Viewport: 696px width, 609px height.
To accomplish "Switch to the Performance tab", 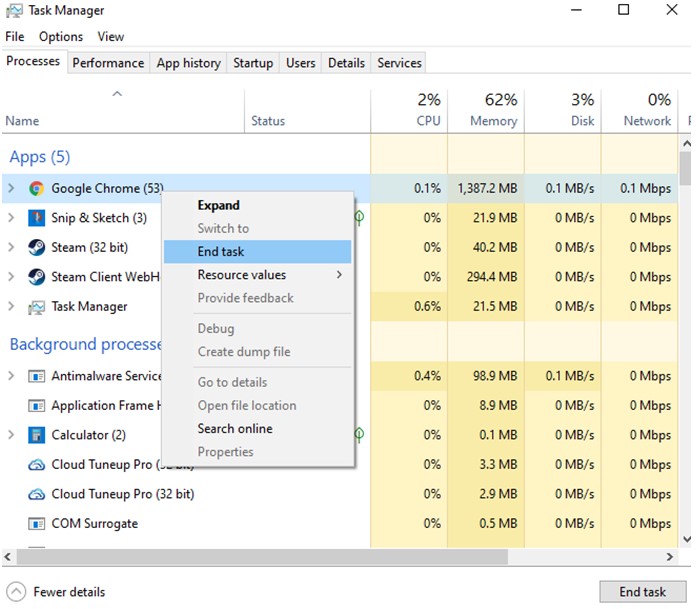I will (108, 63).
